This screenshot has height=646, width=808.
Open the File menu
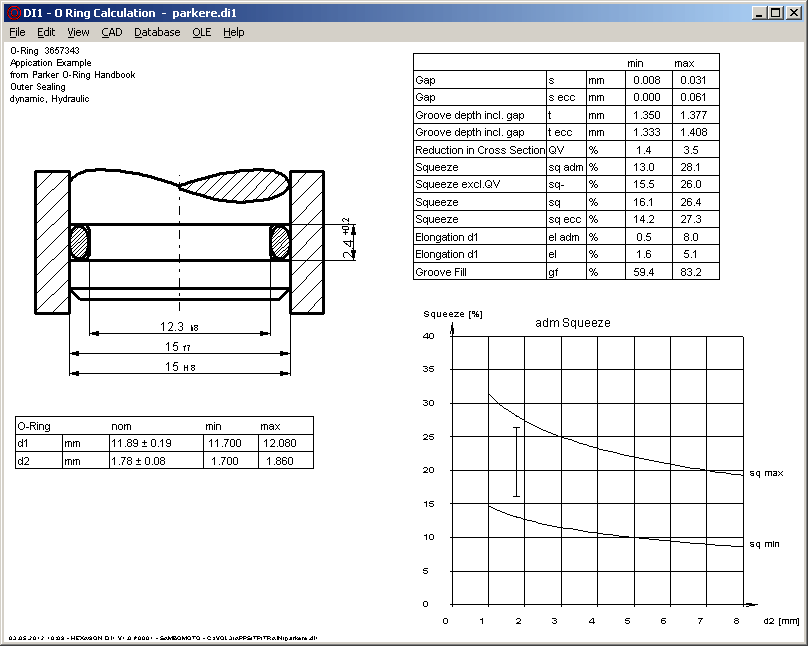tap(17, 32)
